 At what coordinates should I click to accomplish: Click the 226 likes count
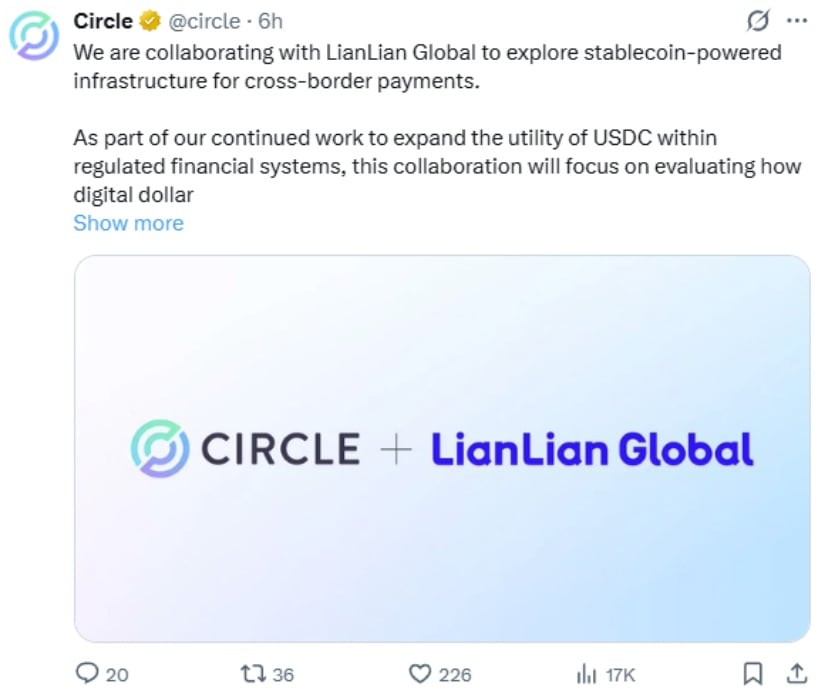coord(454,675)
